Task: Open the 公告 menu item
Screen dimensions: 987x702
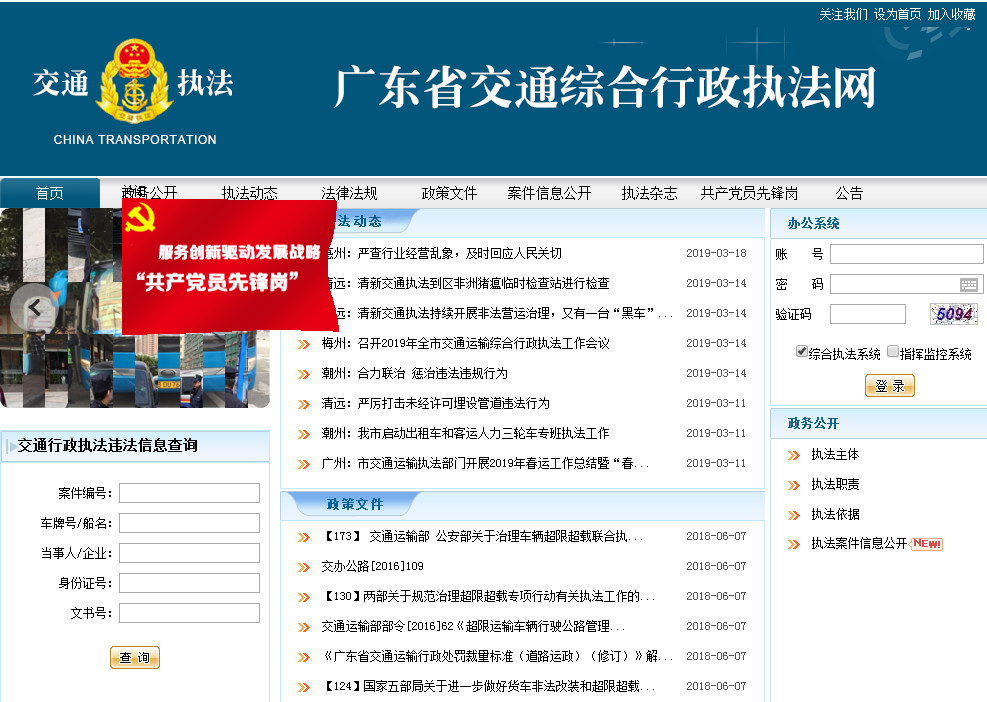Action: pos(849,193)
